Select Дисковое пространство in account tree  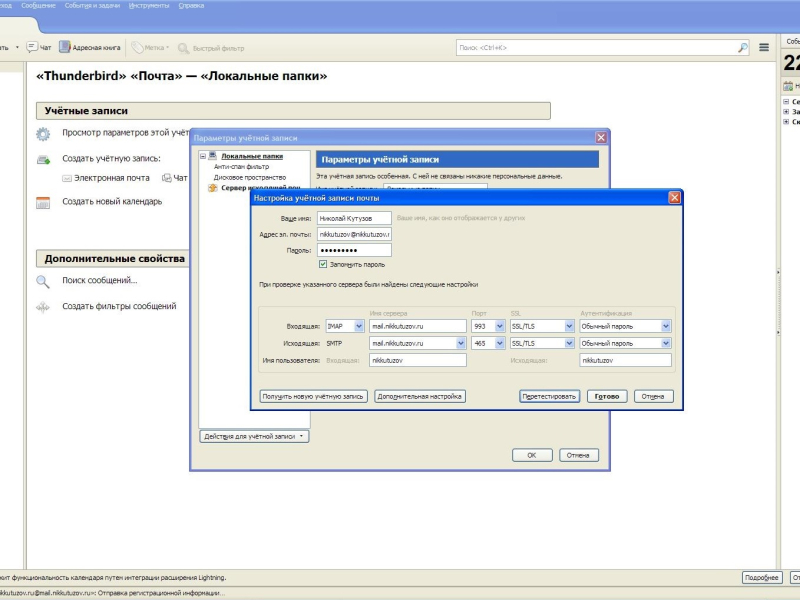pos(250,178)
